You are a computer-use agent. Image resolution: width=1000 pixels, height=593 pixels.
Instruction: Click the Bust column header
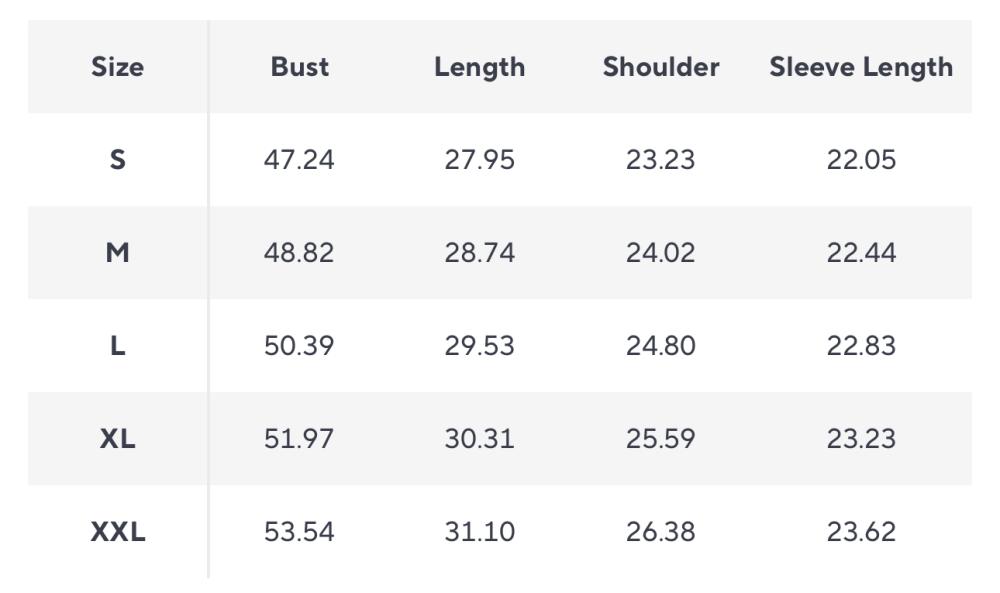coord(300,67)
